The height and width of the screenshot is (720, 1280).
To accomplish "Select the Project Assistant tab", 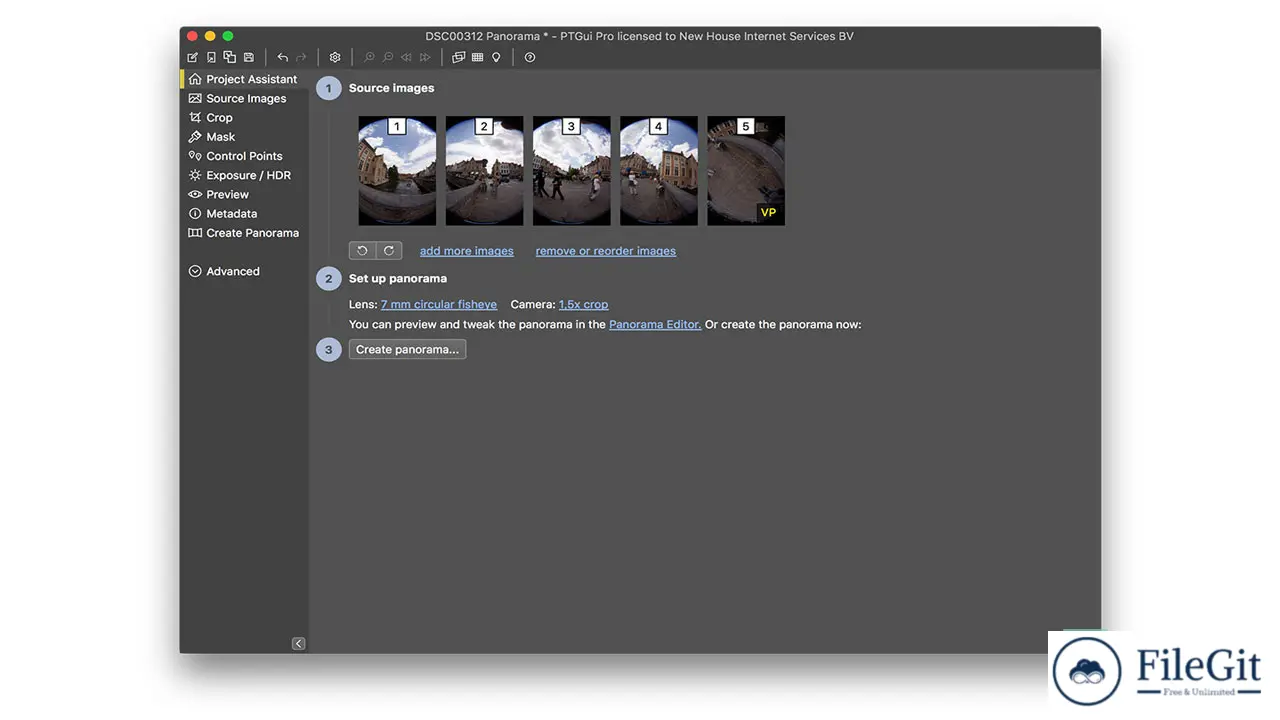I will click(244, 79).
